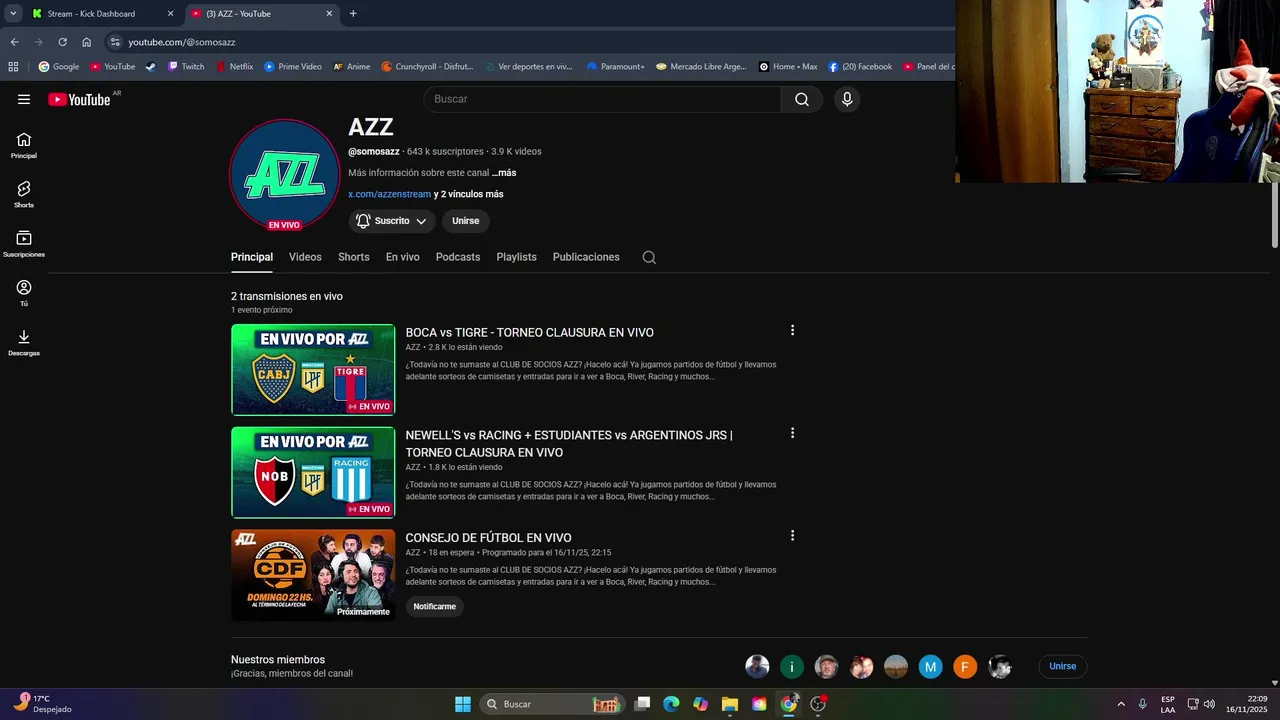Open CONSEJO DE FÚTBOL EN VIVO title
Screen dimensions: 1280x720
[489, 538]
